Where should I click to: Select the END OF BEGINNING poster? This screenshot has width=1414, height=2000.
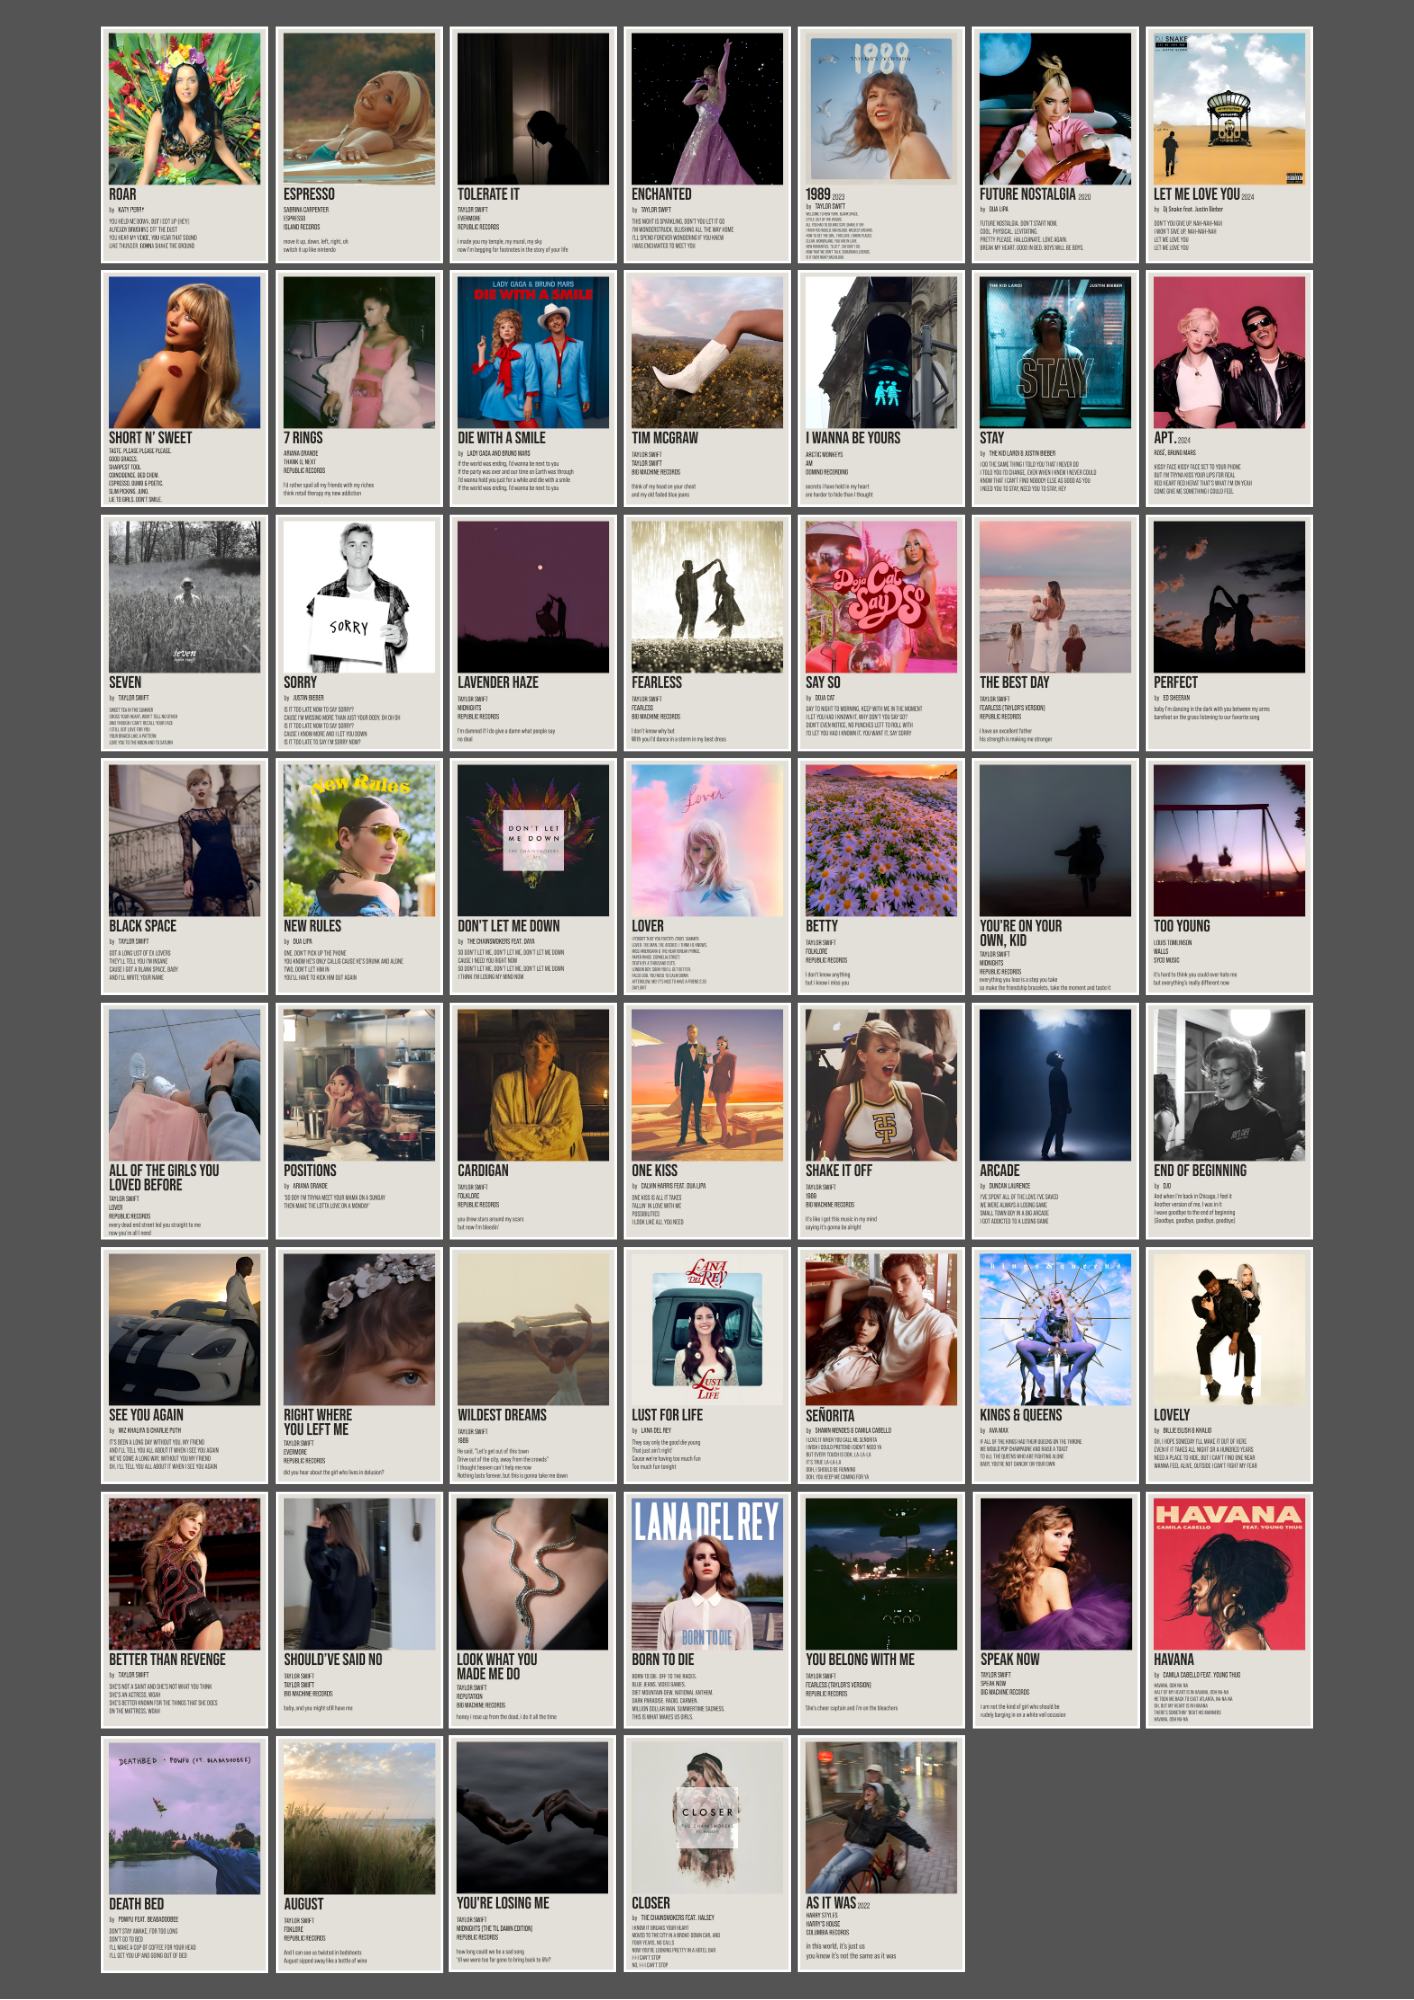coord(1229,1122)
